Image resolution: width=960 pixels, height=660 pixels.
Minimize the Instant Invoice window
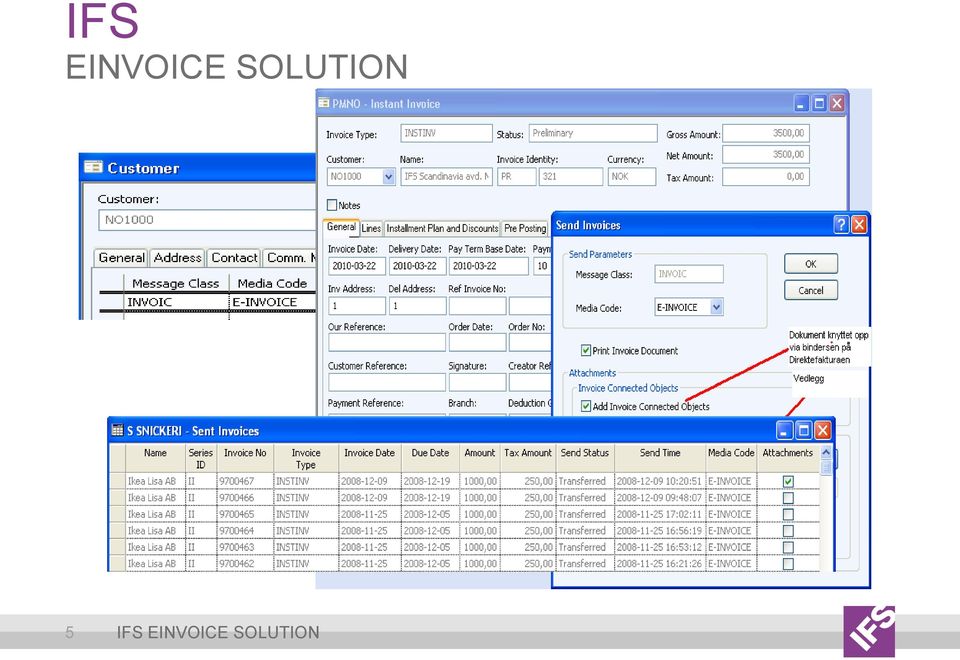click(x=801, y=103)
